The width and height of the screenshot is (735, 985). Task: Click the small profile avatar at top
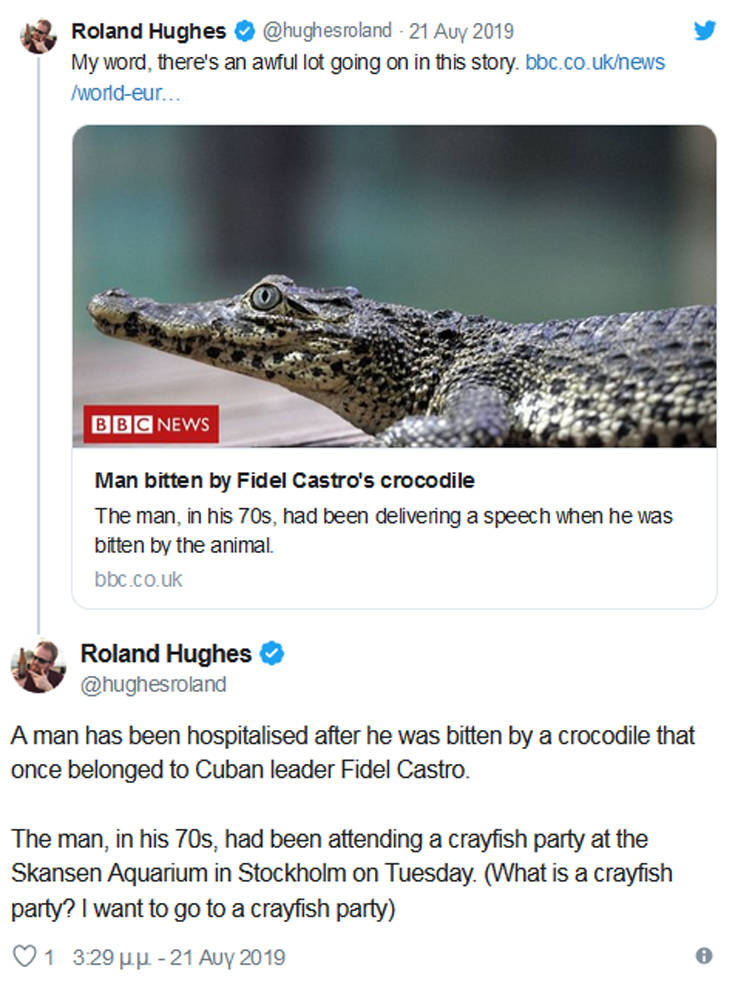coord(38,36)
